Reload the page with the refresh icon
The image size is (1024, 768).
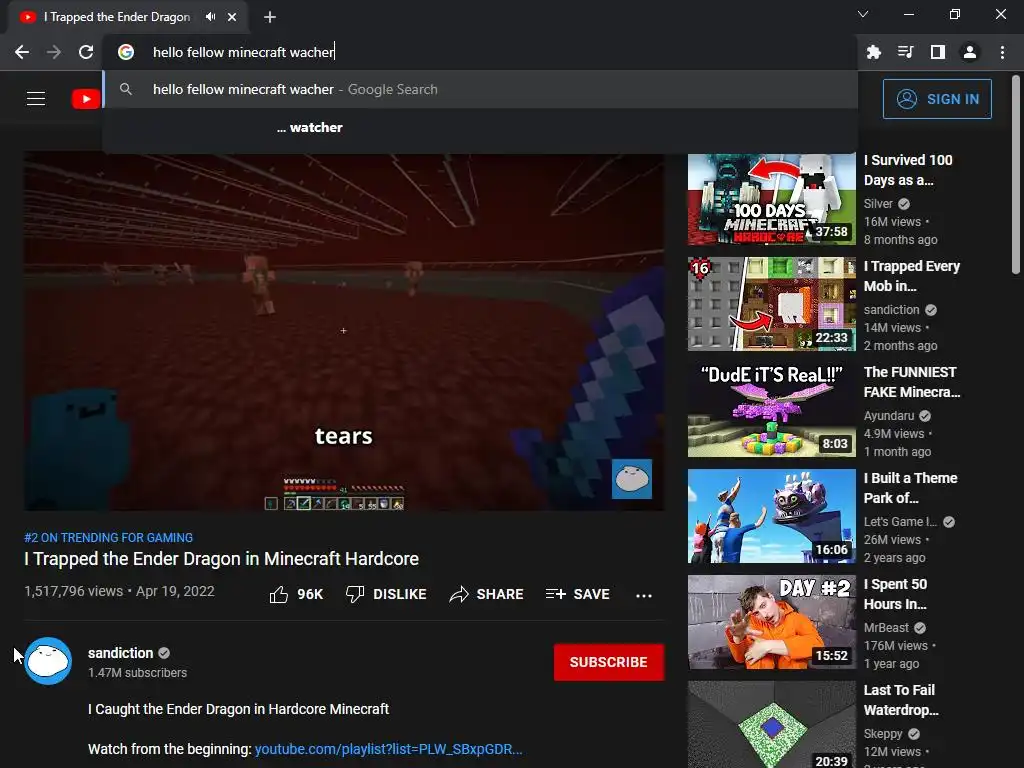coord(86,52)
